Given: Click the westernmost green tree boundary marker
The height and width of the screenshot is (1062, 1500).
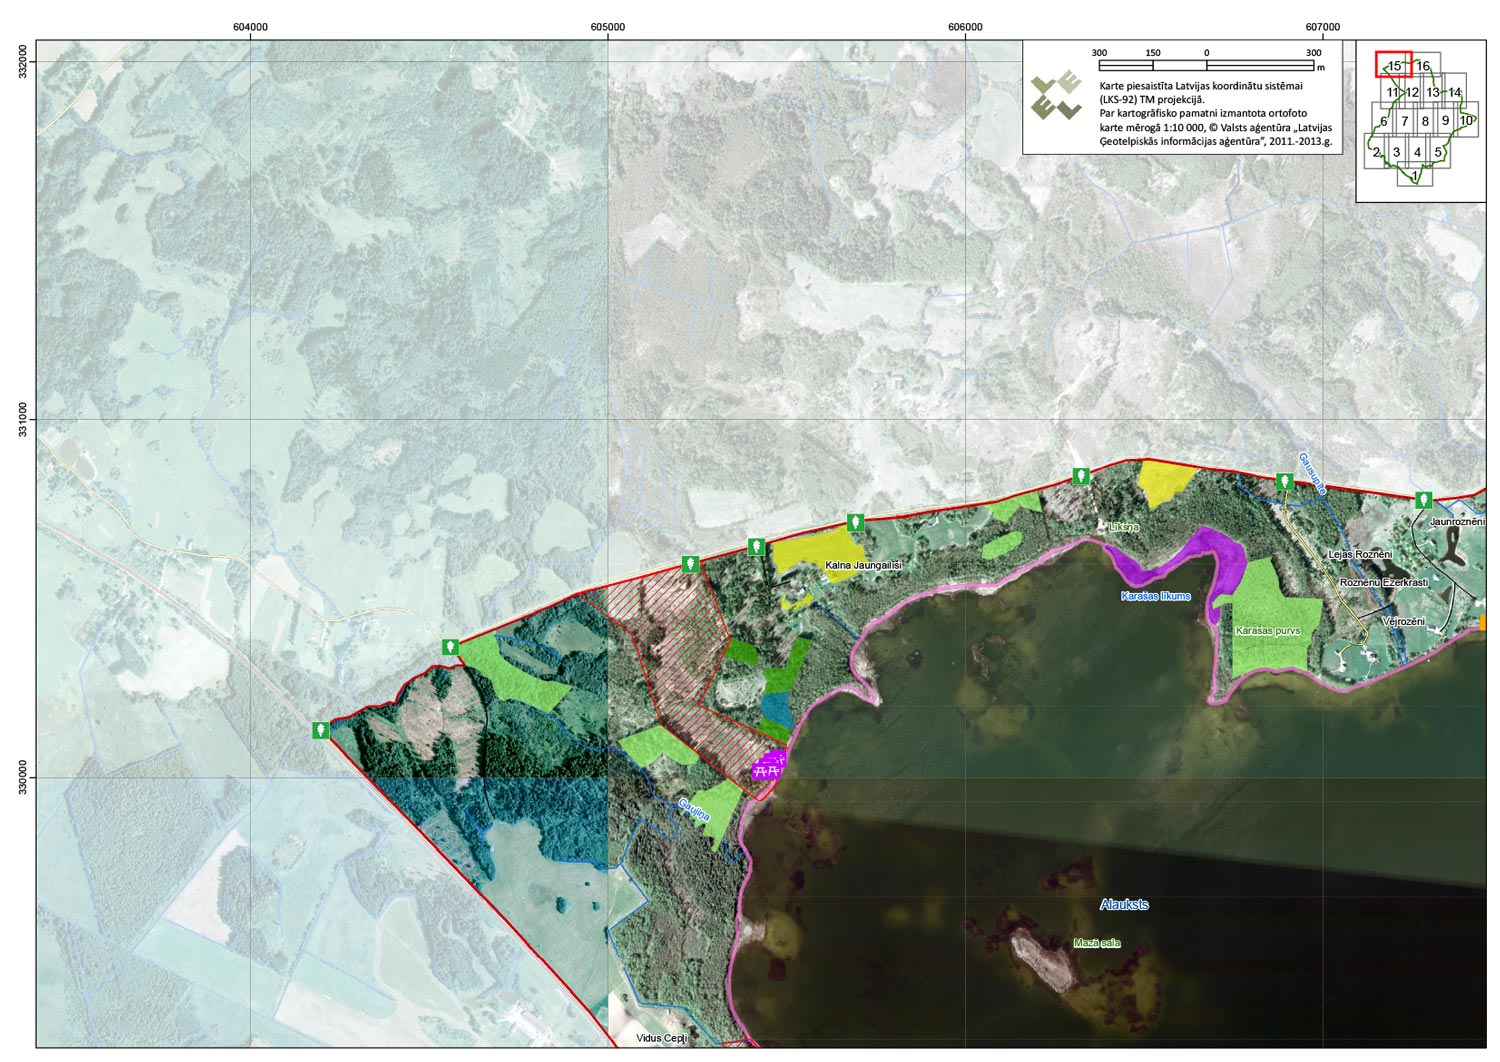Looking at the screenshot, I should [x=321, y=731].
